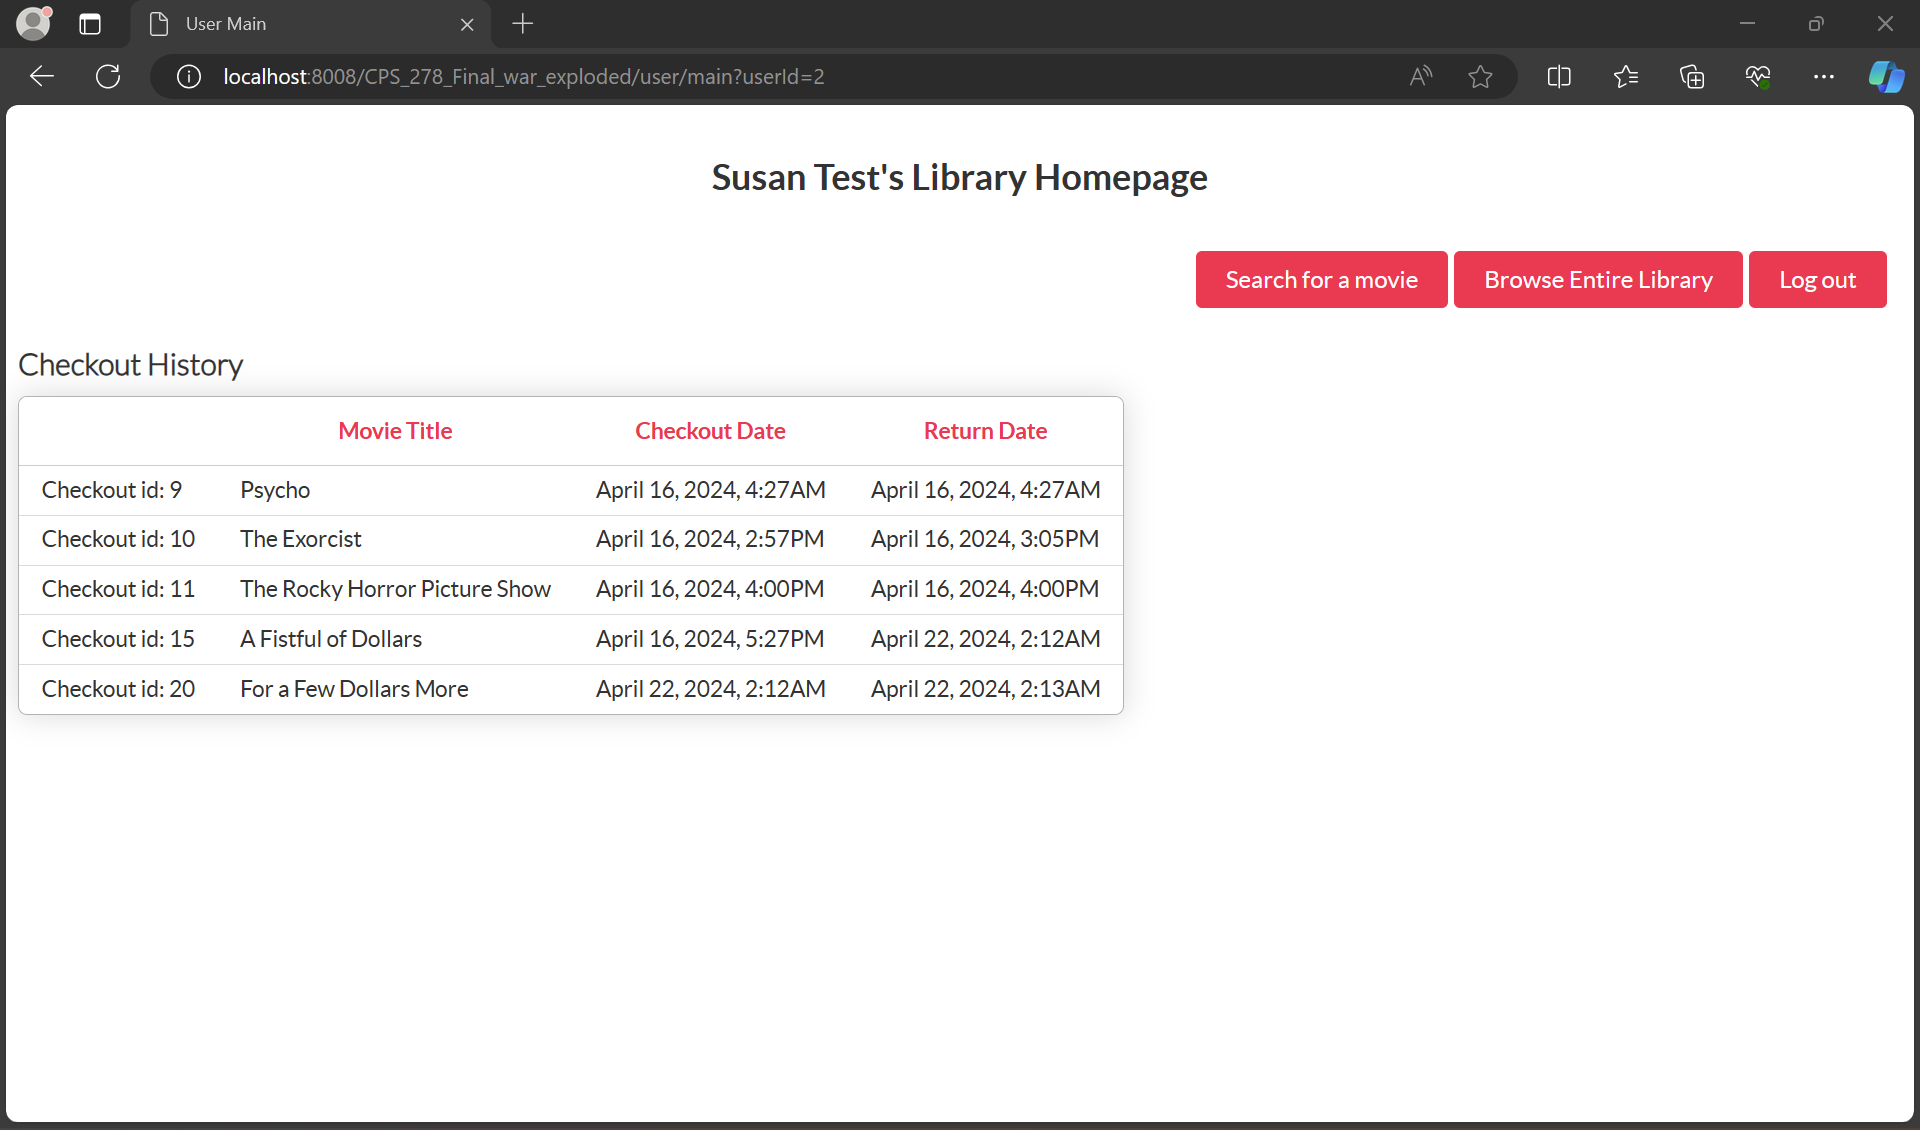
Task: Open split screen icon
Action: point(1559,77)
